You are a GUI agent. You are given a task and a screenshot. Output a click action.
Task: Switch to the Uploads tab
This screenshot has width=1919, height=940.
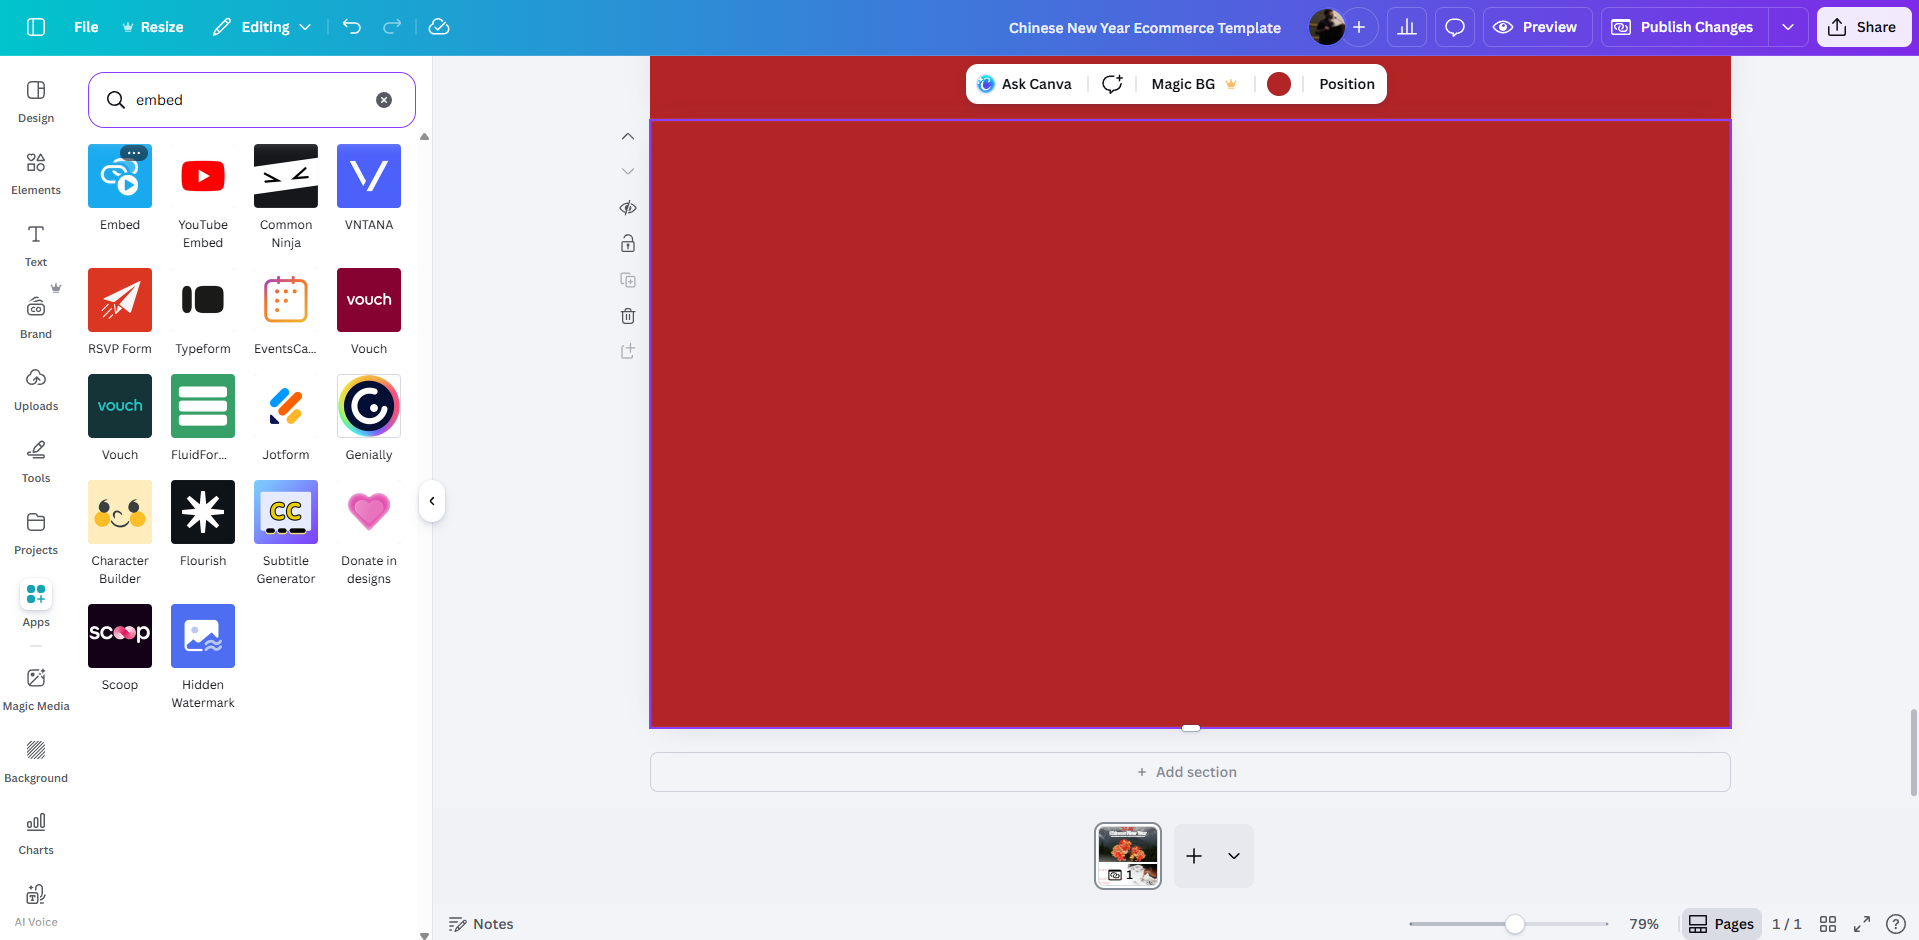[36, 388]
